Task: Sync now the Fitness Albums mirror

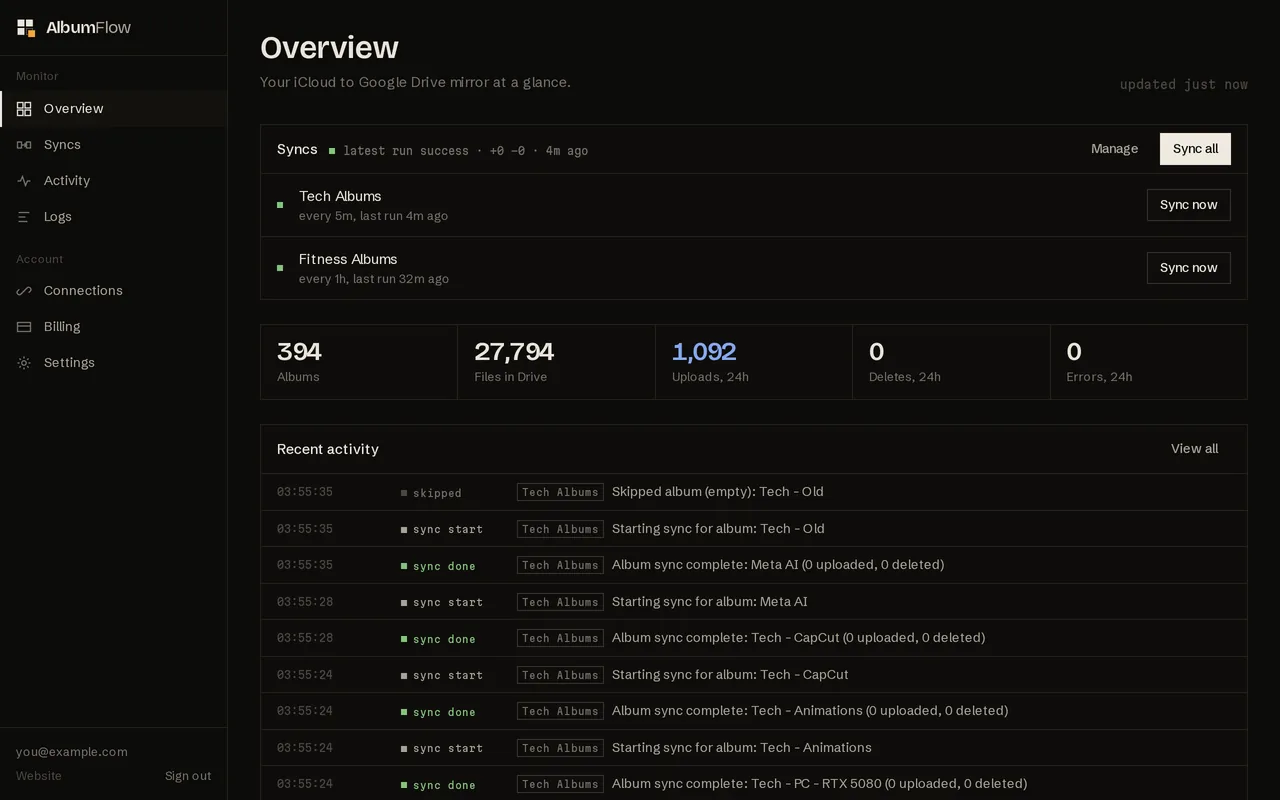Action: pos(1188,268)
